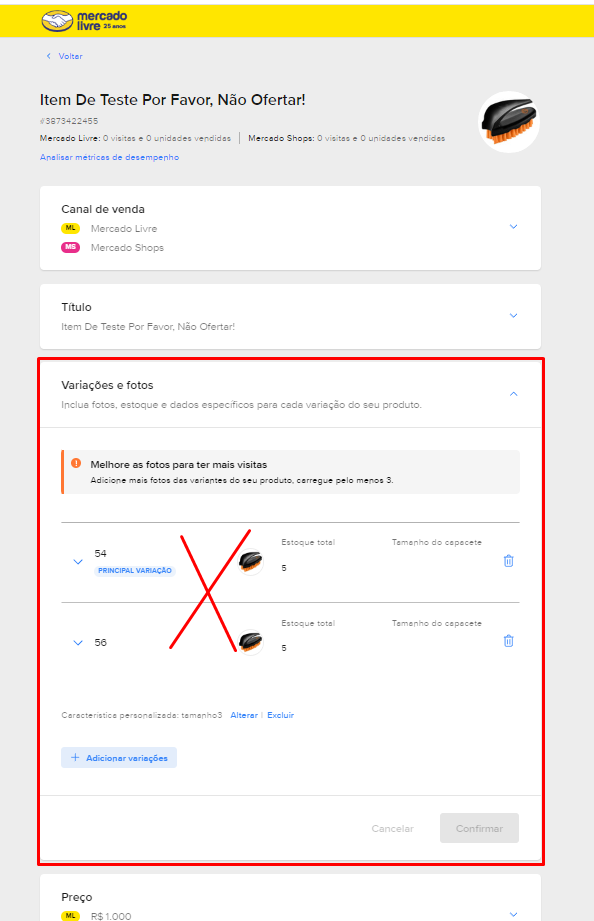Click the Mercado Livre handshake logo
Image resolution: width=594 pixels, height=921 pixels.
coord(57,21)
